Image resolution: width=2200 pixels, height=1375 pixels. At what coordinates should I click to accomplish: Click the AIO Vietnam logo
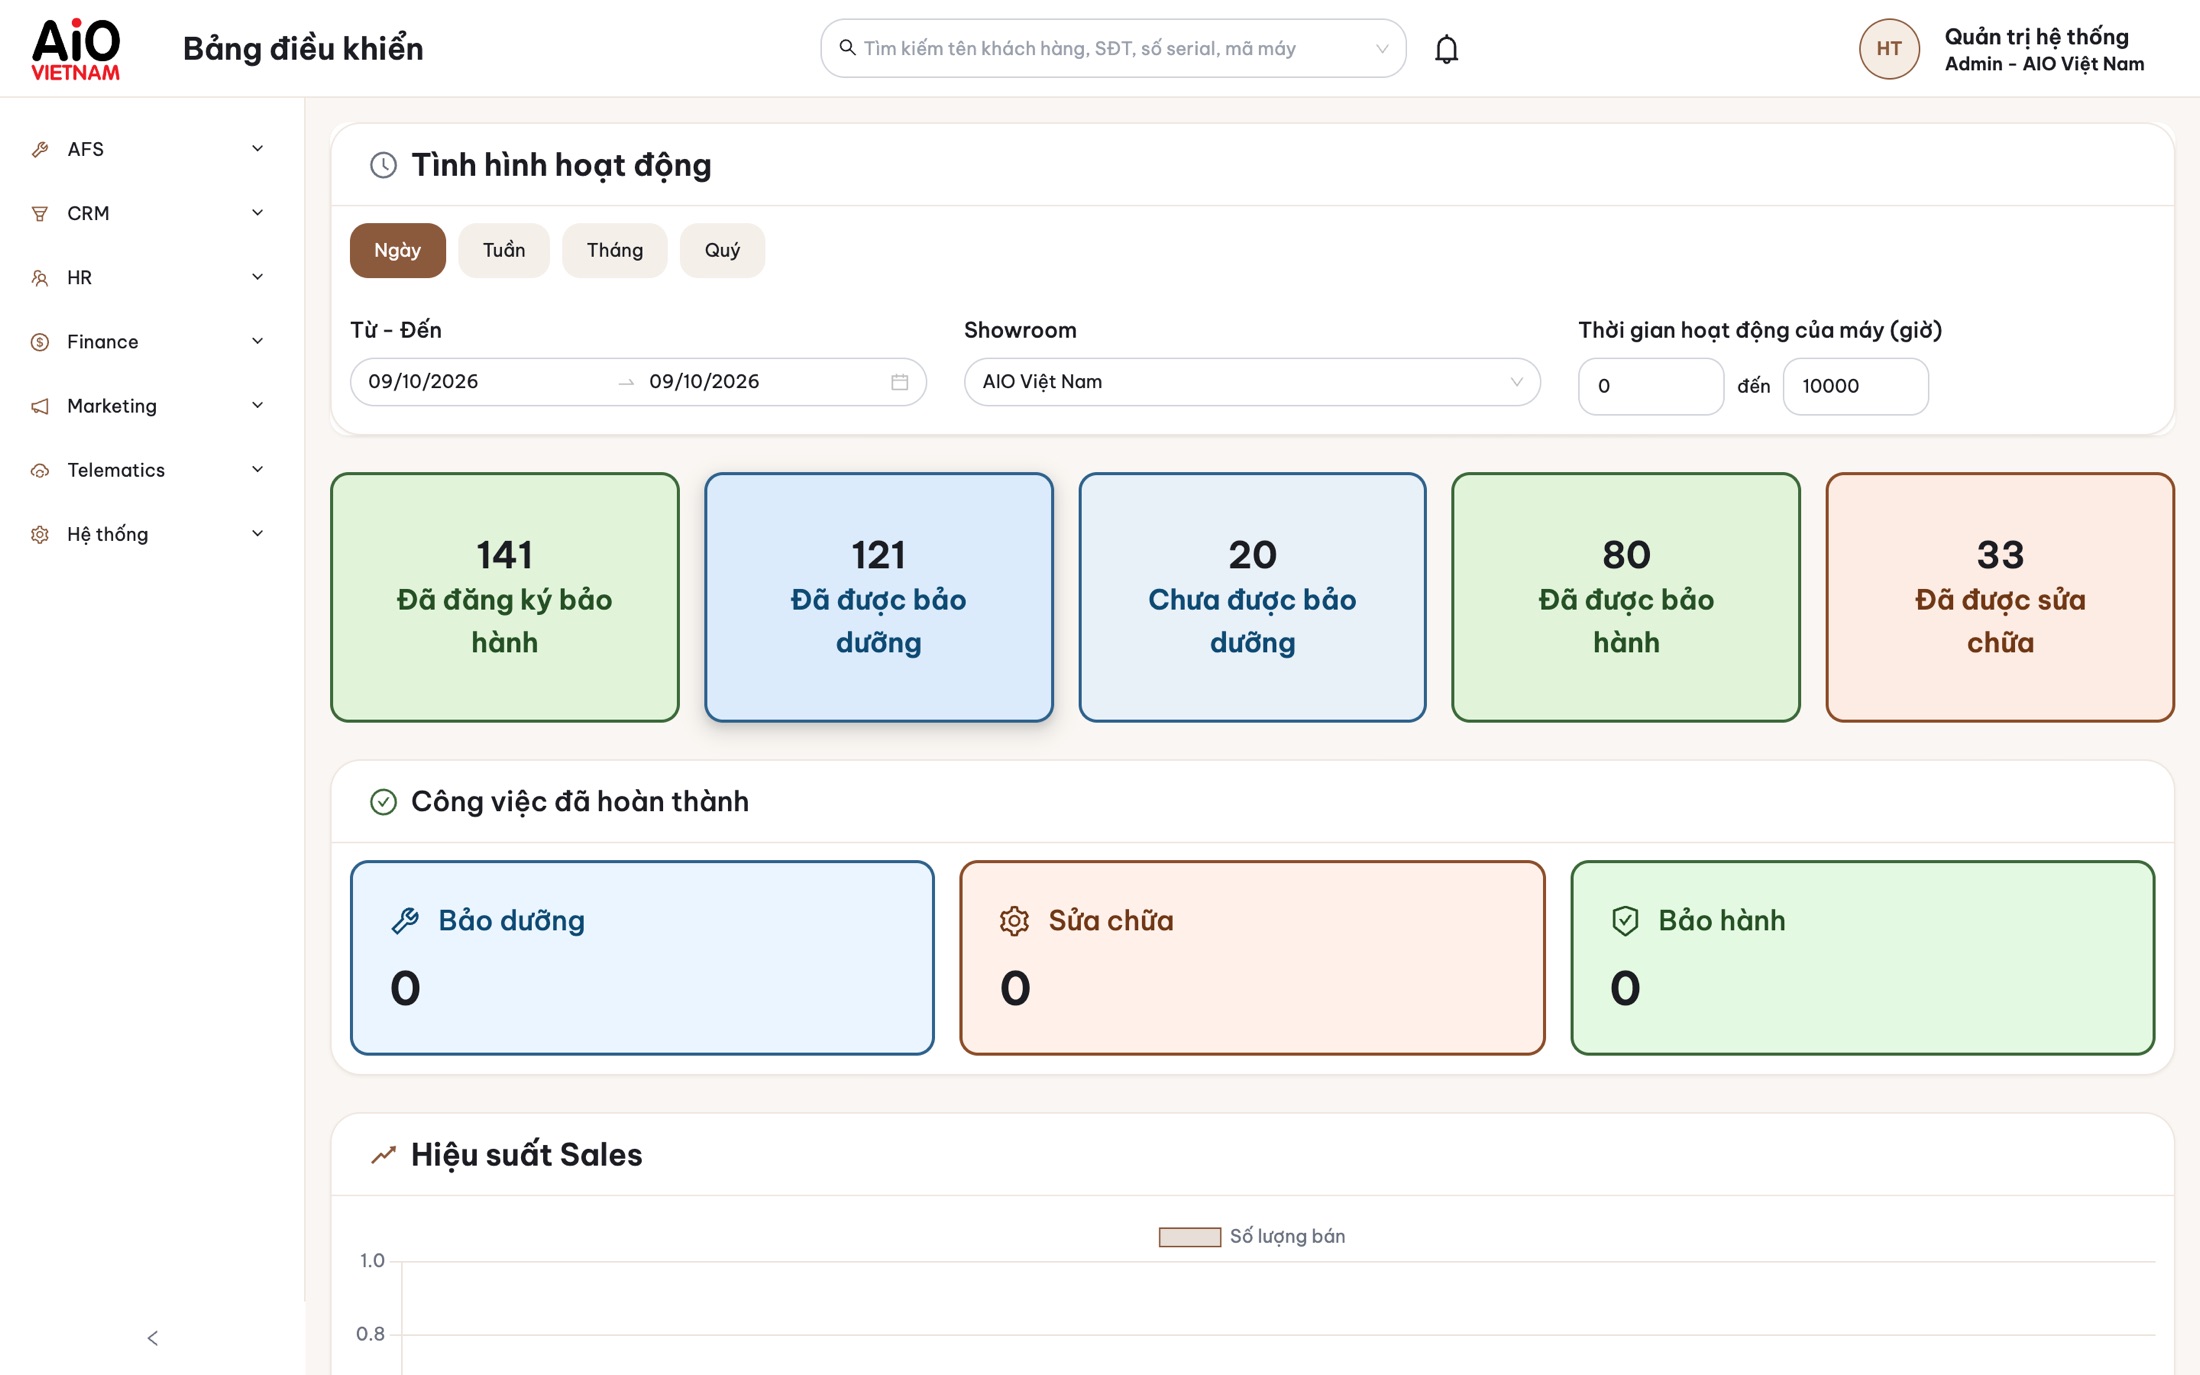[75, 49]
